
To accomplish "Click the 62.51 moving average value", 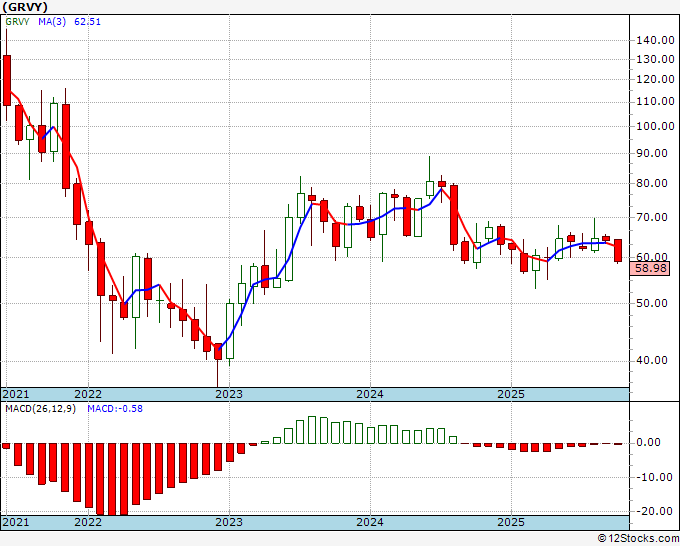I will (x=87, y=21).
